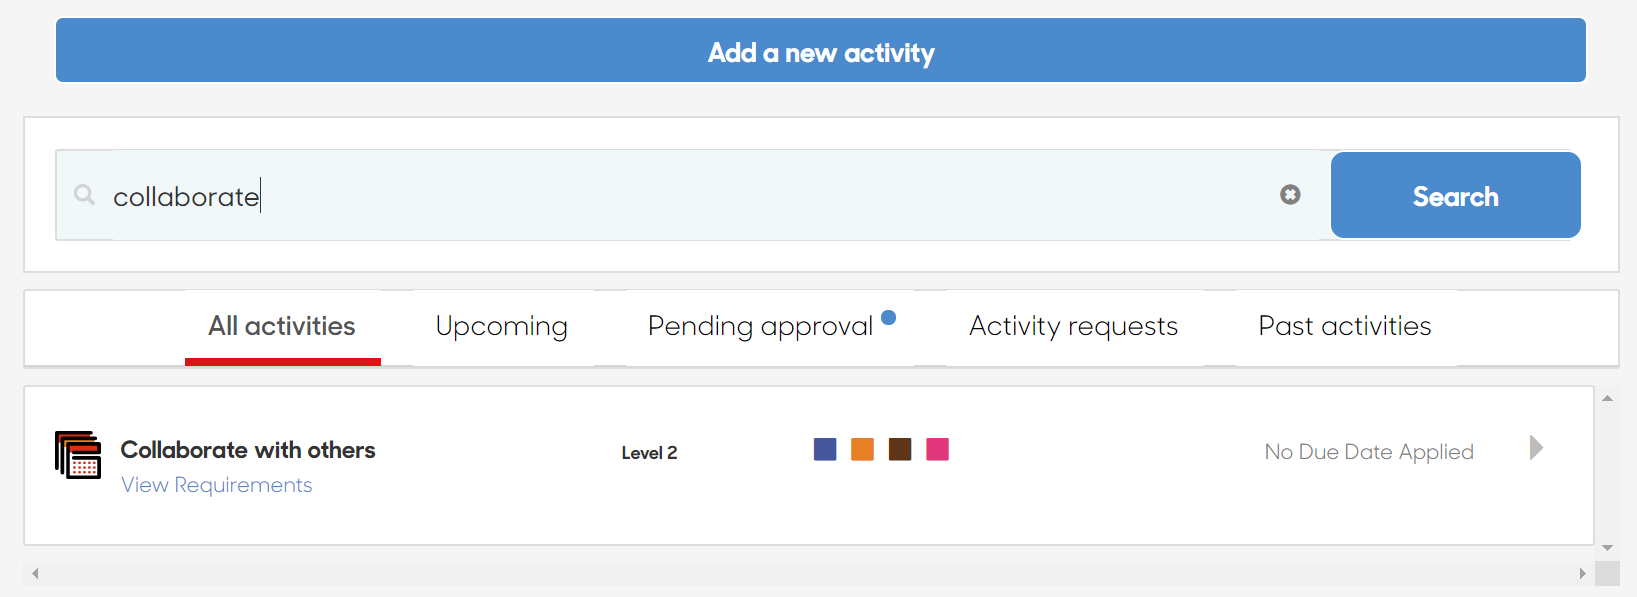The image size is (1637, 597).
Task: Click the pink color square
Action: click(937, 449)
